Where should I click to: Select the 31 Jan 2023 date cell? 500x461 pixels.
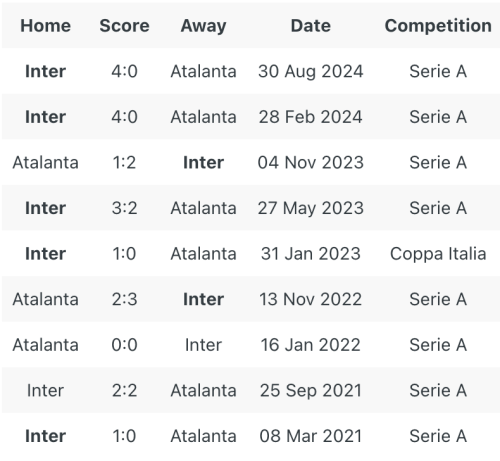point(311,254)
